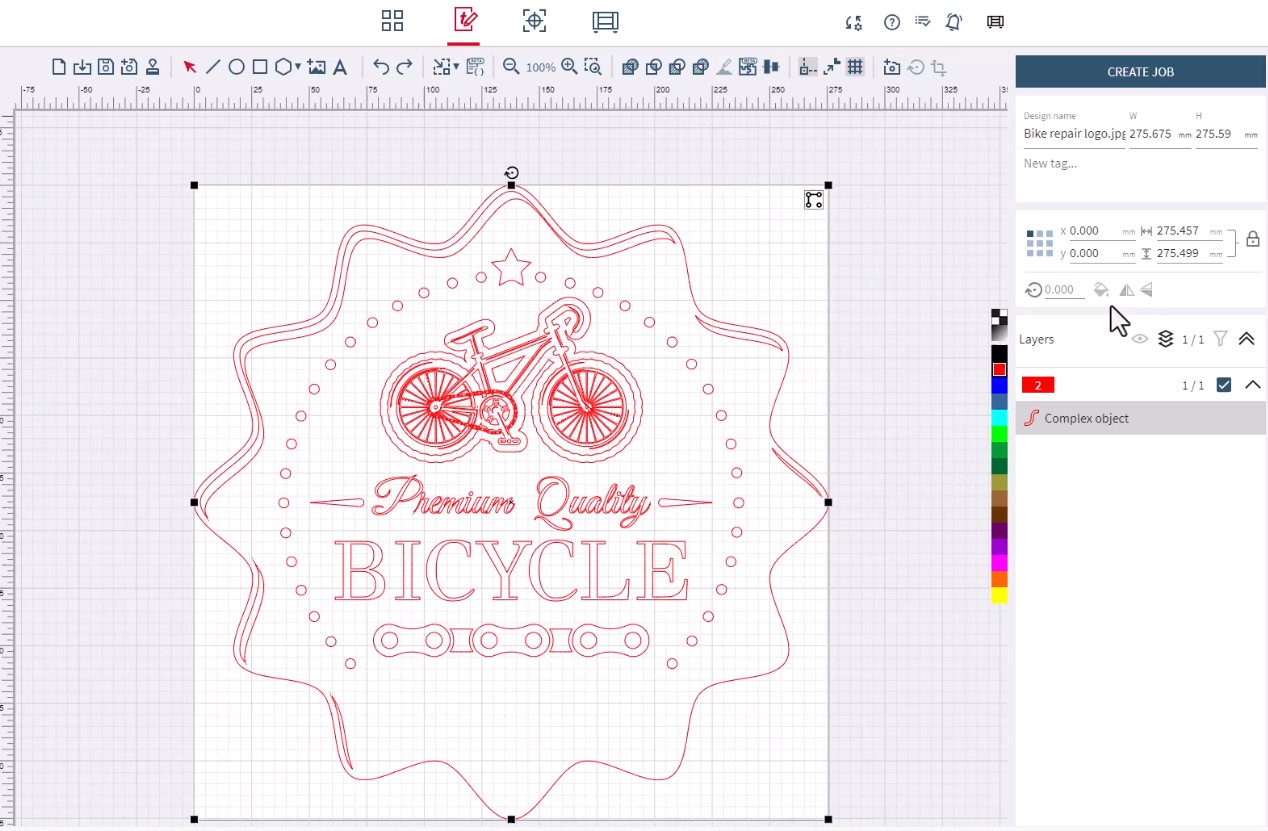Switch to the design editor tab
Screen dimensions: 1268x831
coord(464,21)
